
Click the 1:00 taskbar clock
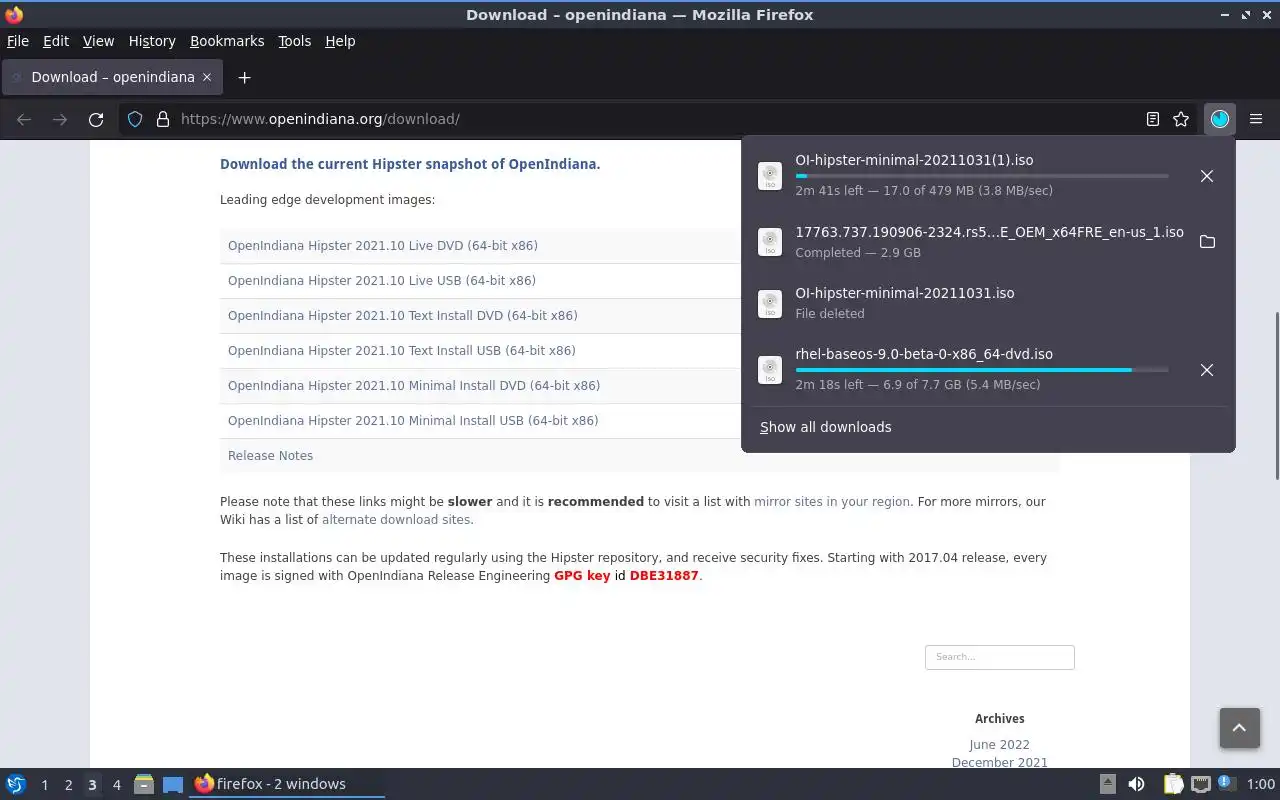1261,784
